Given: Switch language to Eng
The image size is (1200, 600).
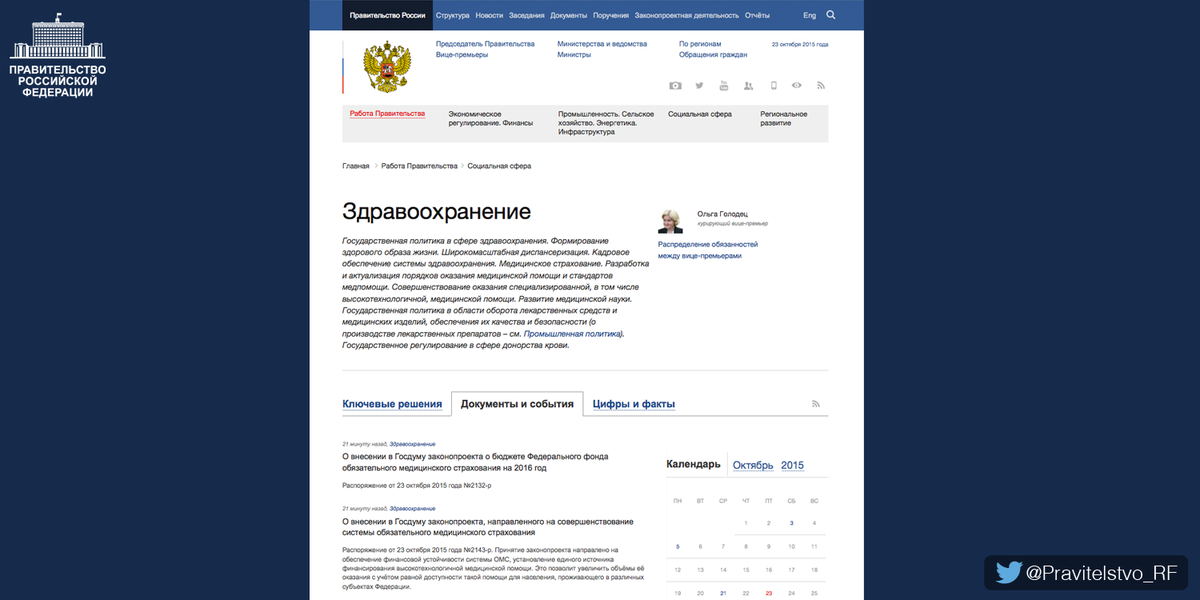Looking at the screenshot, I should coord(810,15).
